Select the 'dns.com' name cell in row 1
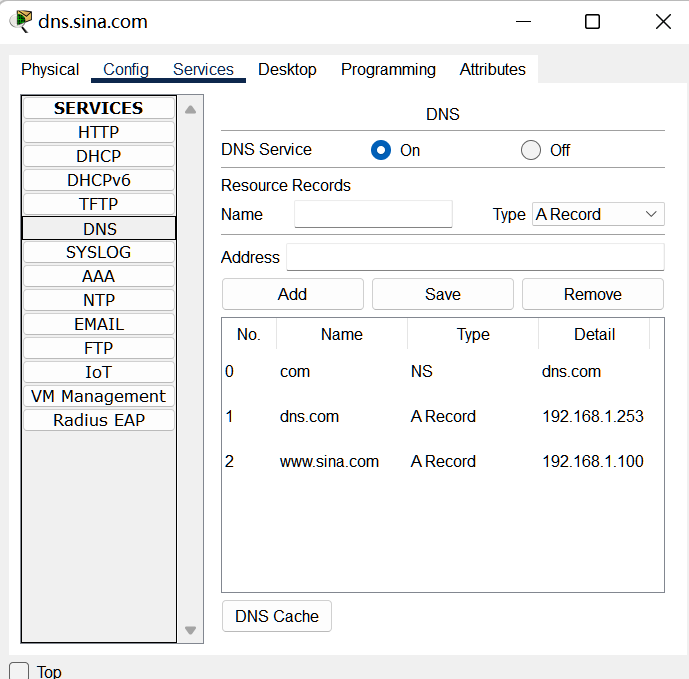The height and width of the screenshot is (679, 689). coord(309,416)
